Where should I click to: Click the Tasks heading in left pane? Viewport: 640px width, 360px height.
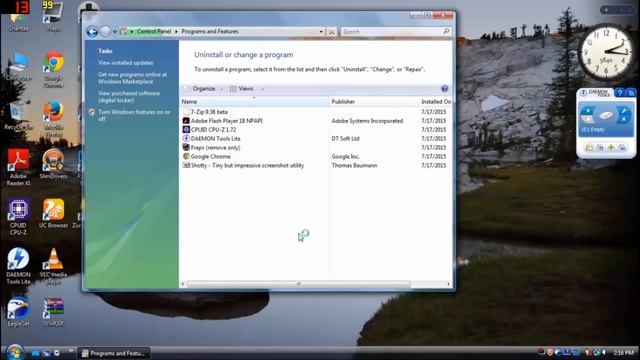point(105,51)
